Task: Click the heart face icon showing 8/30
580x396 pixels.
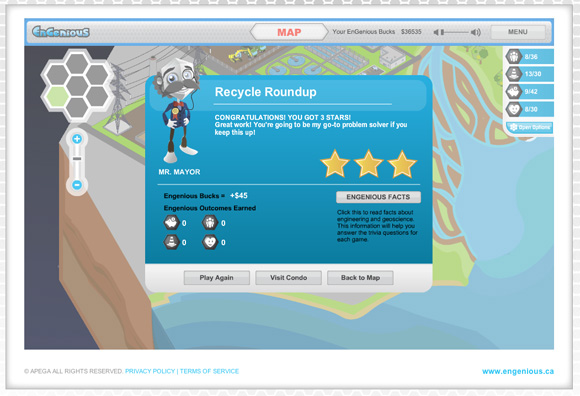Action: (514, 109)
